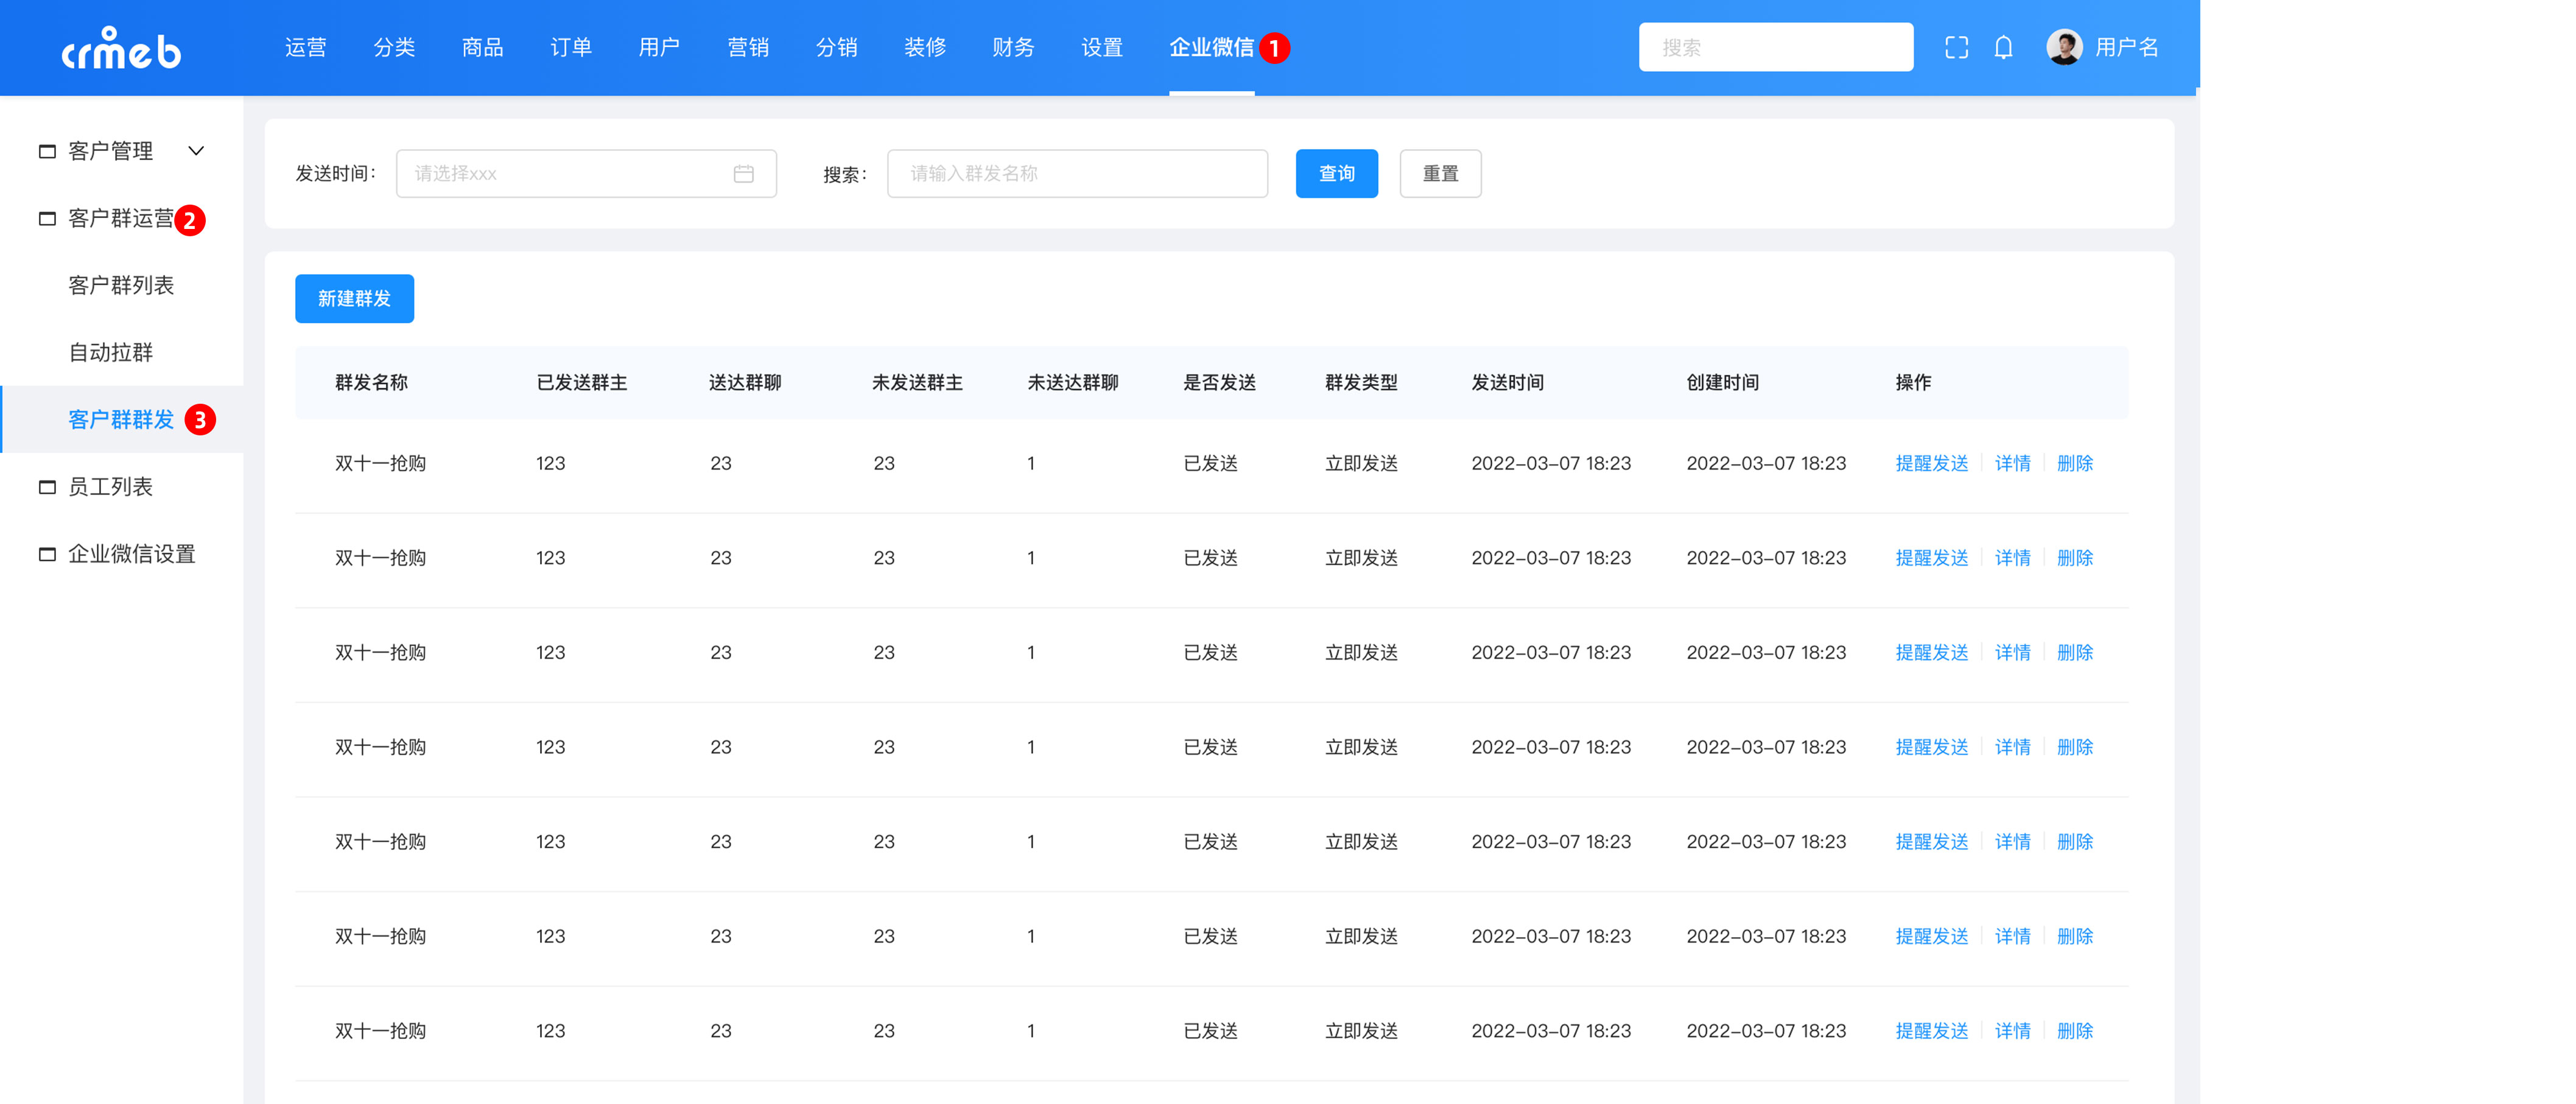Click the 重置 button
The width and height of the screenshot is (2576, 1104).
(1440, 174)
